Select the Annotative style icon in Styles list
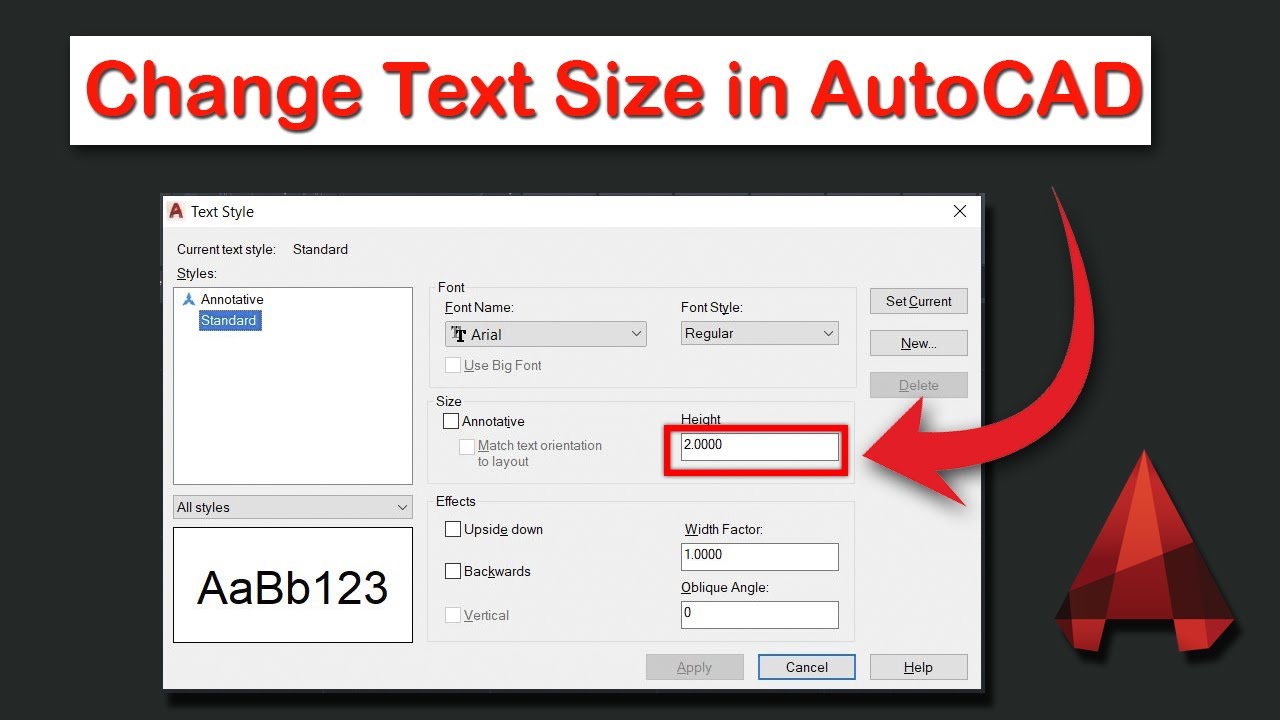 189,299
